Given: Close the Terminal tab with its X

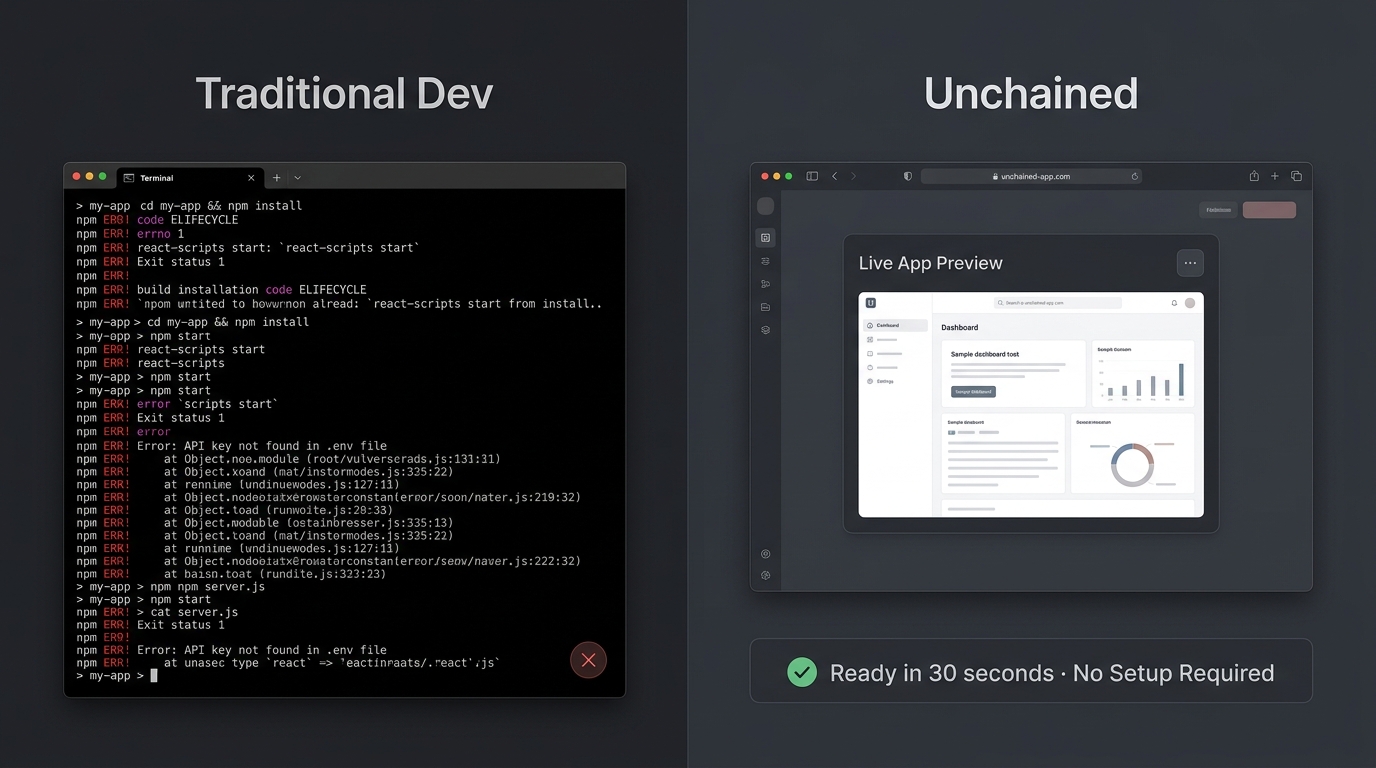Looking at the screenshot, I should pyautogui.click(x=251, y=178).
